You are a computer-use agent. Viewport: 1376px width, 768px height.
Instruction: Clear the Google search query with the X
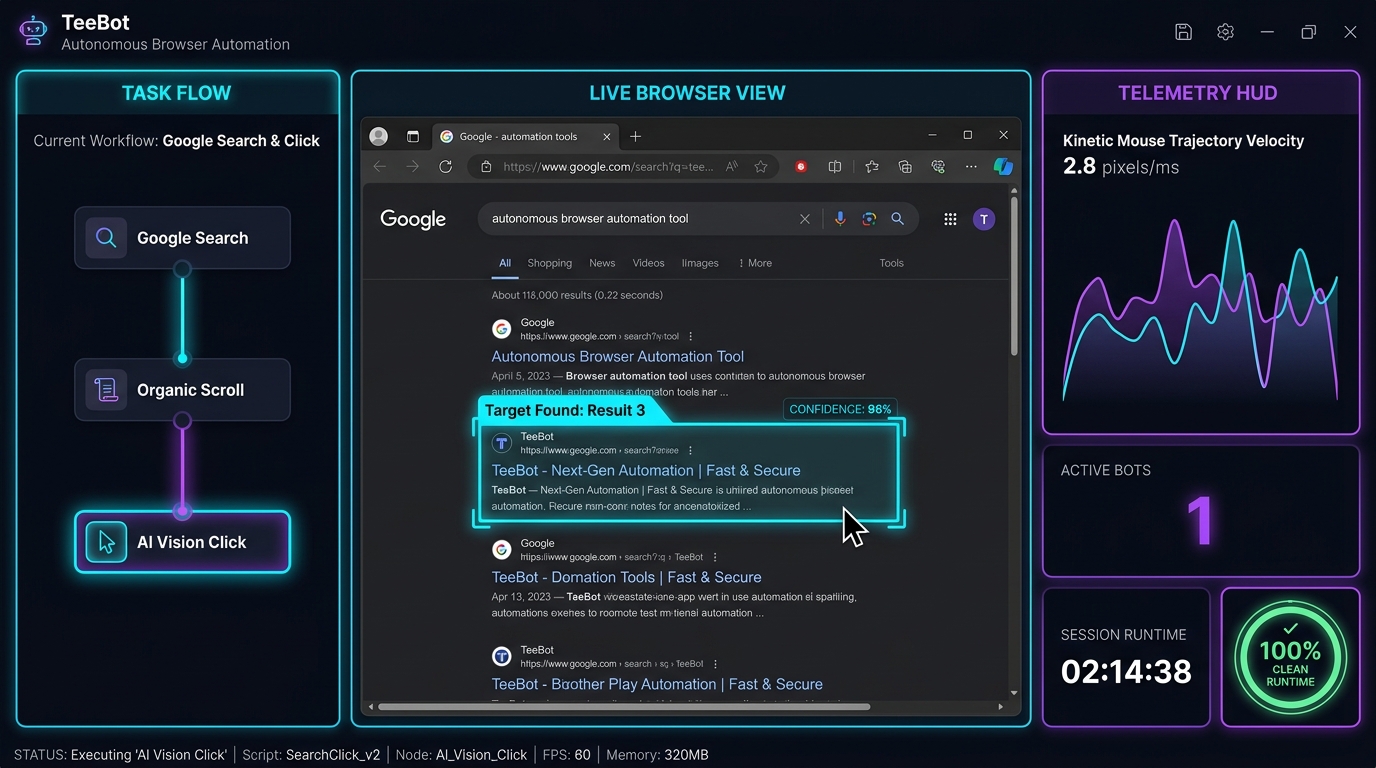tap(805, 219)
